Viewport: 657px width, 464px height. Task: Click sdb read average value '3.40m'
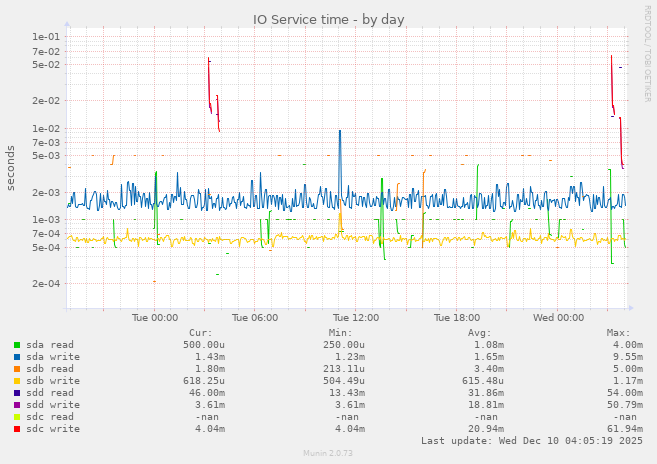pyautogui.click(x=489, y=369)
